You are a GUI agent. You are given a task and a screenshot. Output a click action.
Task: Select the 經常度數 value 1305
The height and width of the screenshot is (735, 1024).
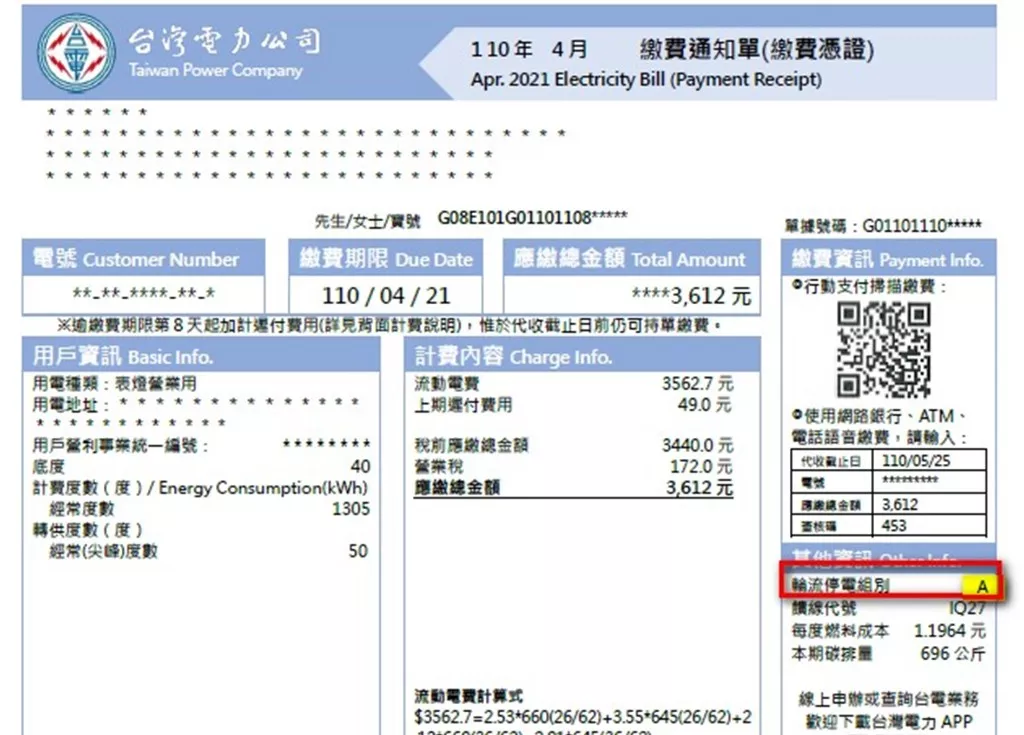pos(351,509)
